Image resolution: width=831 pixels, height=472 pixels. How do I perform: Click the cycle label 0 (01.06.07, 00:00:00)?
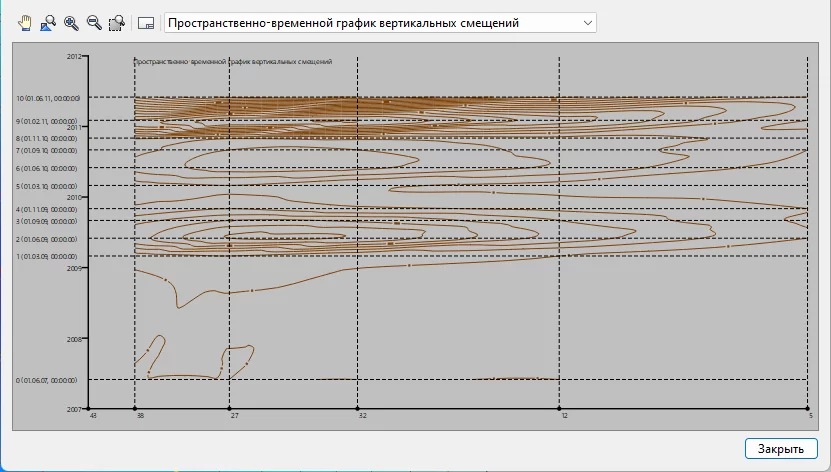(47, 380)
